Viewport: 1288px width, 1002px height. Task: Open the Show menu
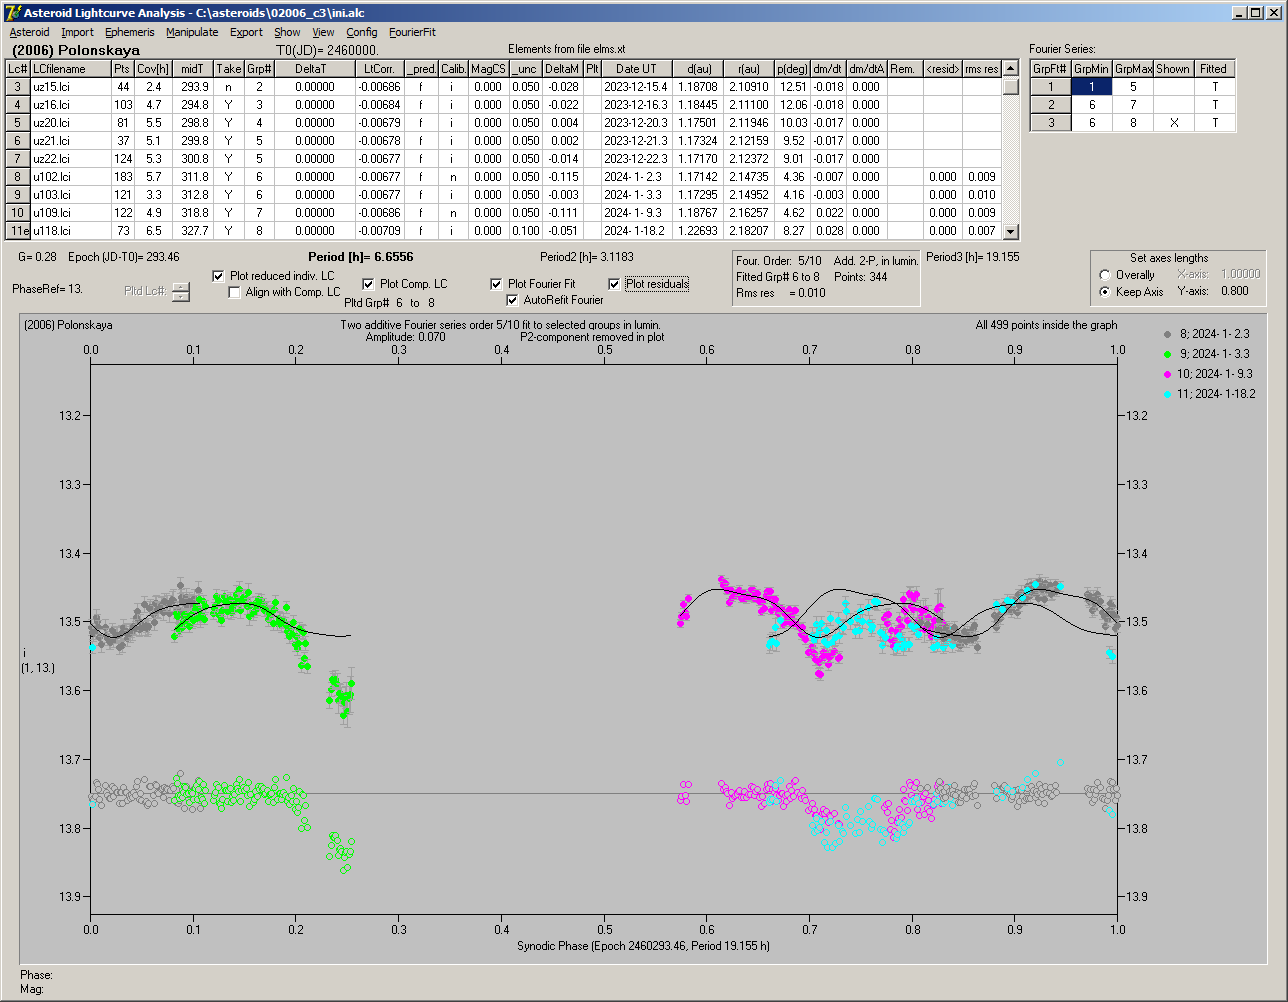pyautogui.click(x=287, y=32)
